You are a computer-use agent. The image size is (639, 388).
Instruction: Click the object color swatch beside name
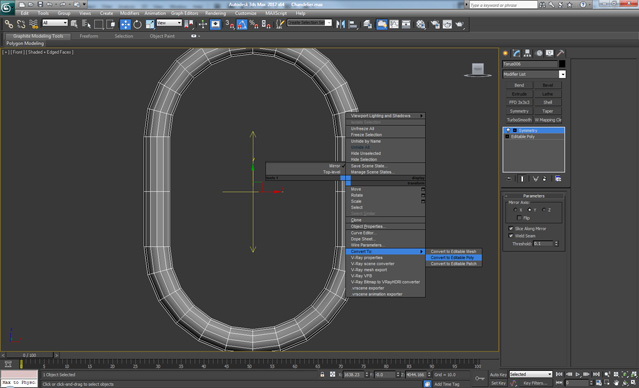[562, 64]
